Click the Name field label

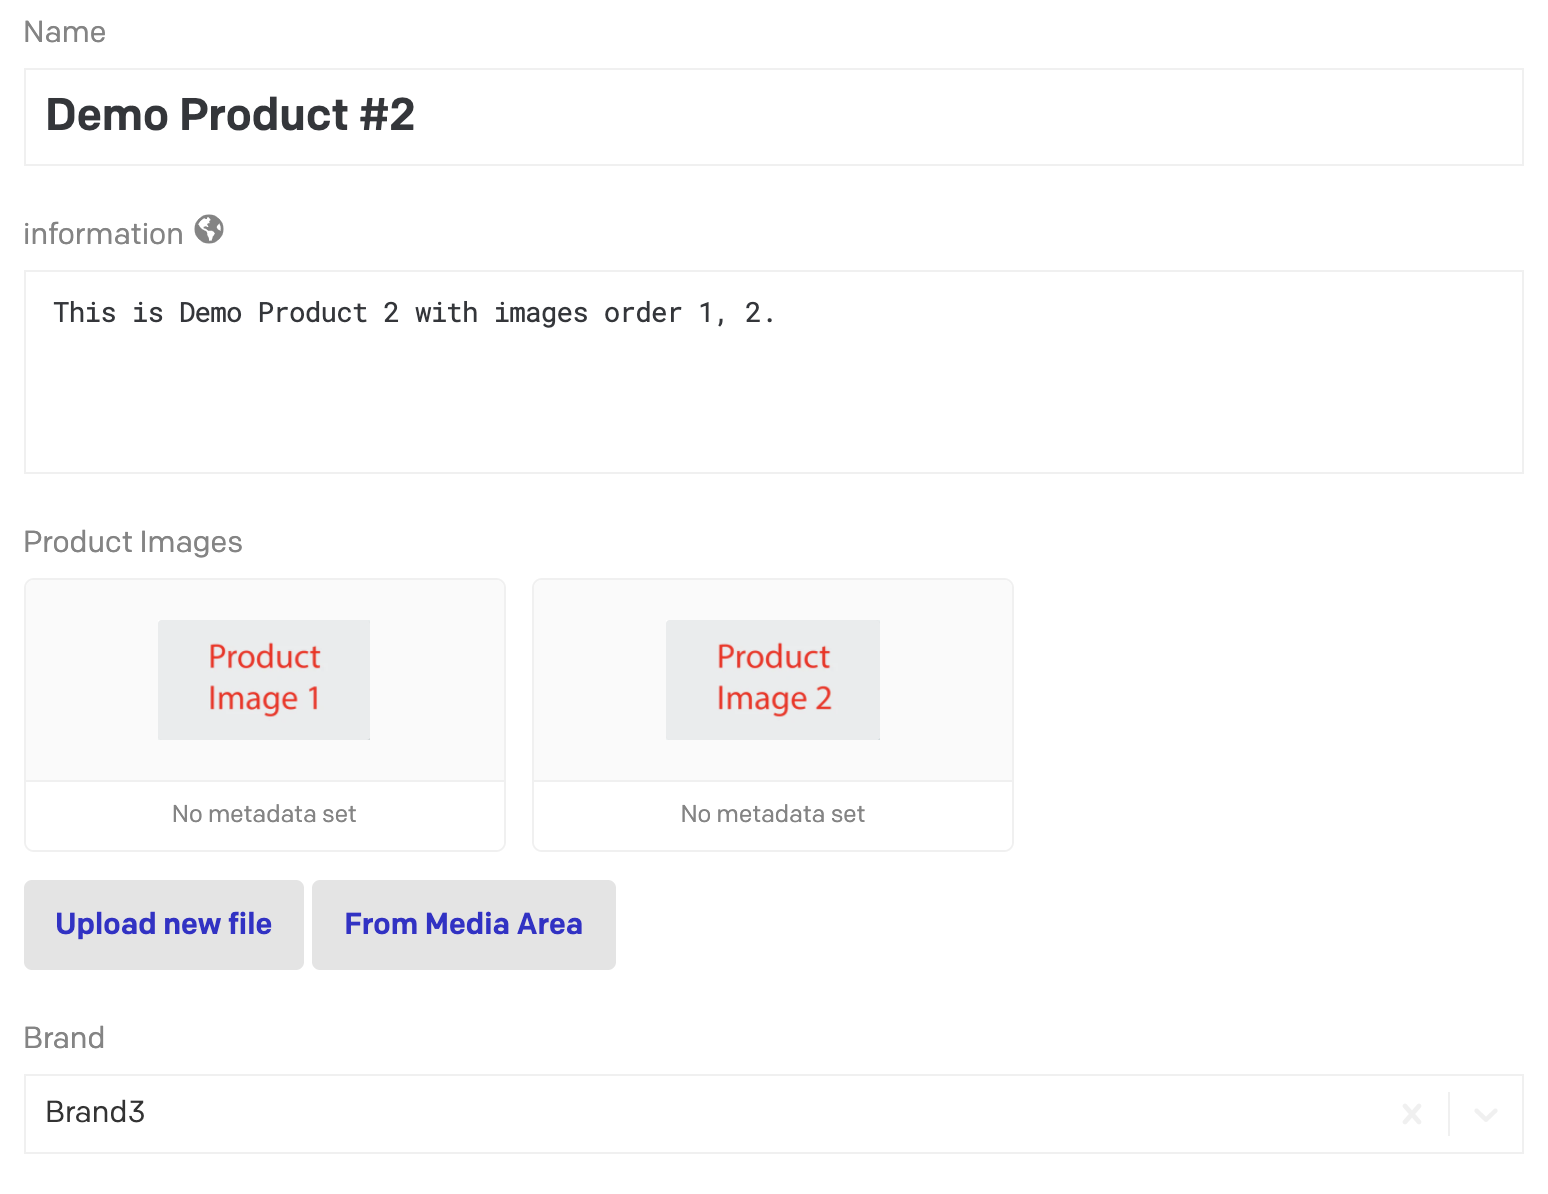tap(65, 32)
